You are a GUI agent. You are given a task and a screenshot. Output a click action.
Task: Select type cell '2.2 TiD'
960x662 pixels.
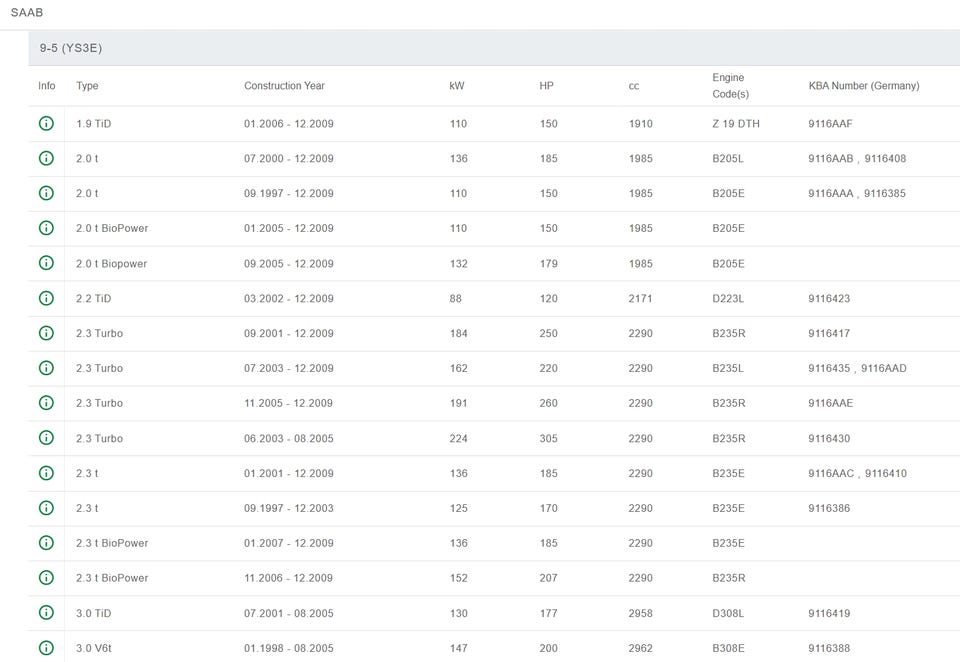pos(94,299)
